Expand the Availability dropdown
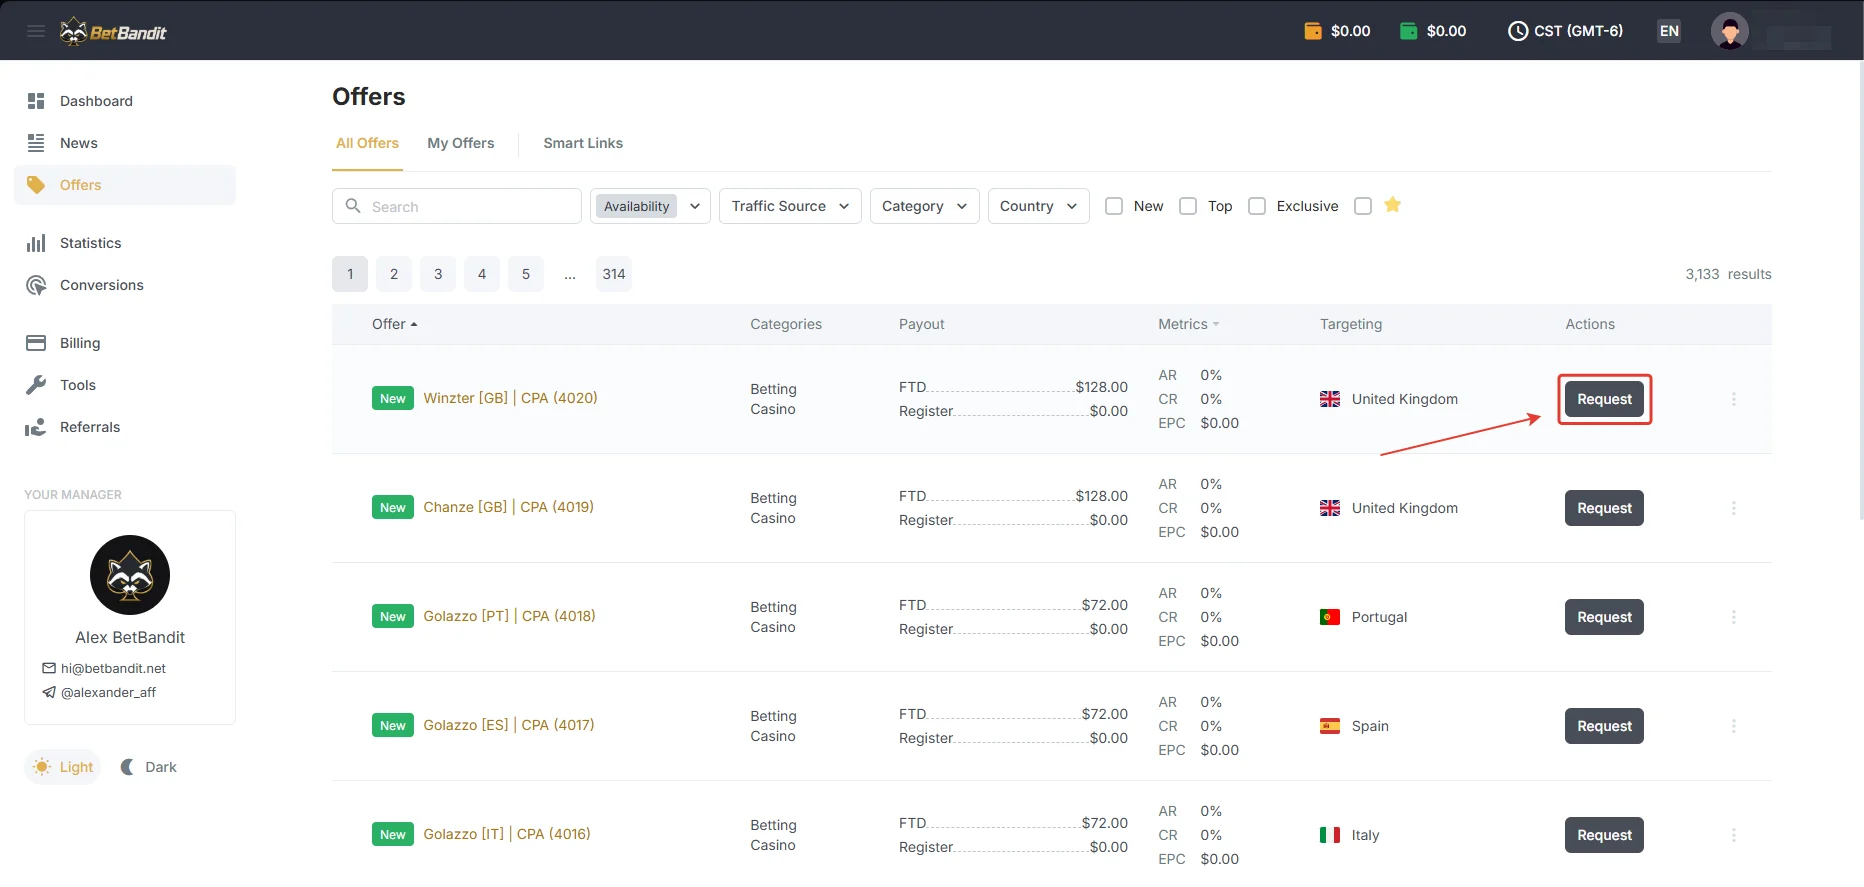The image size is (1864, 887). [x=650, y=206]
